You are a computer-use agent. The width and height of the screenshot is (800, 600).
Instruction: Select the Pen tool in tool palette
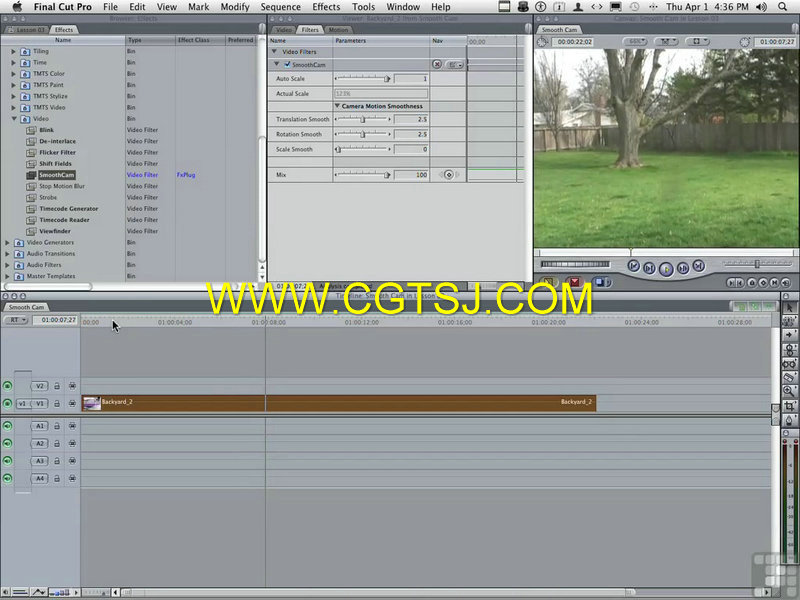pos(789,420)
